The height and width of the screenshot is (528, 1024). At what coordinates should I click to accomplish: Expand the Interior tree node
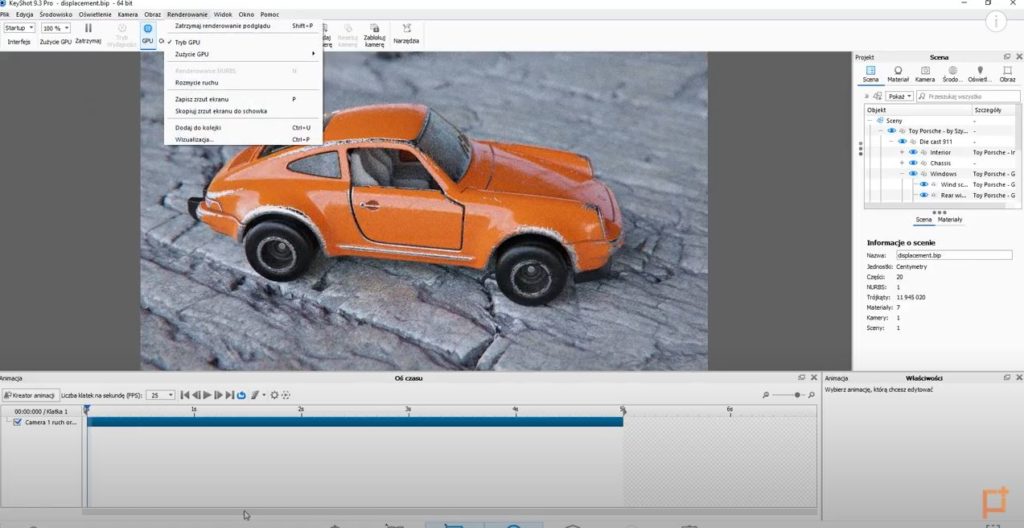902,152
